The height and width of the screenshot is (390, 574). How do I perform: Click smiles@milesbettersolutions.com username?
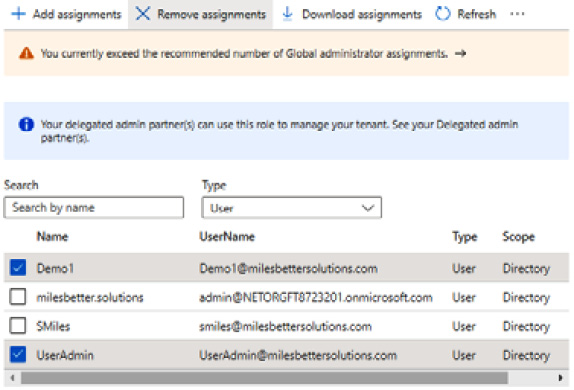click(286, 326)
